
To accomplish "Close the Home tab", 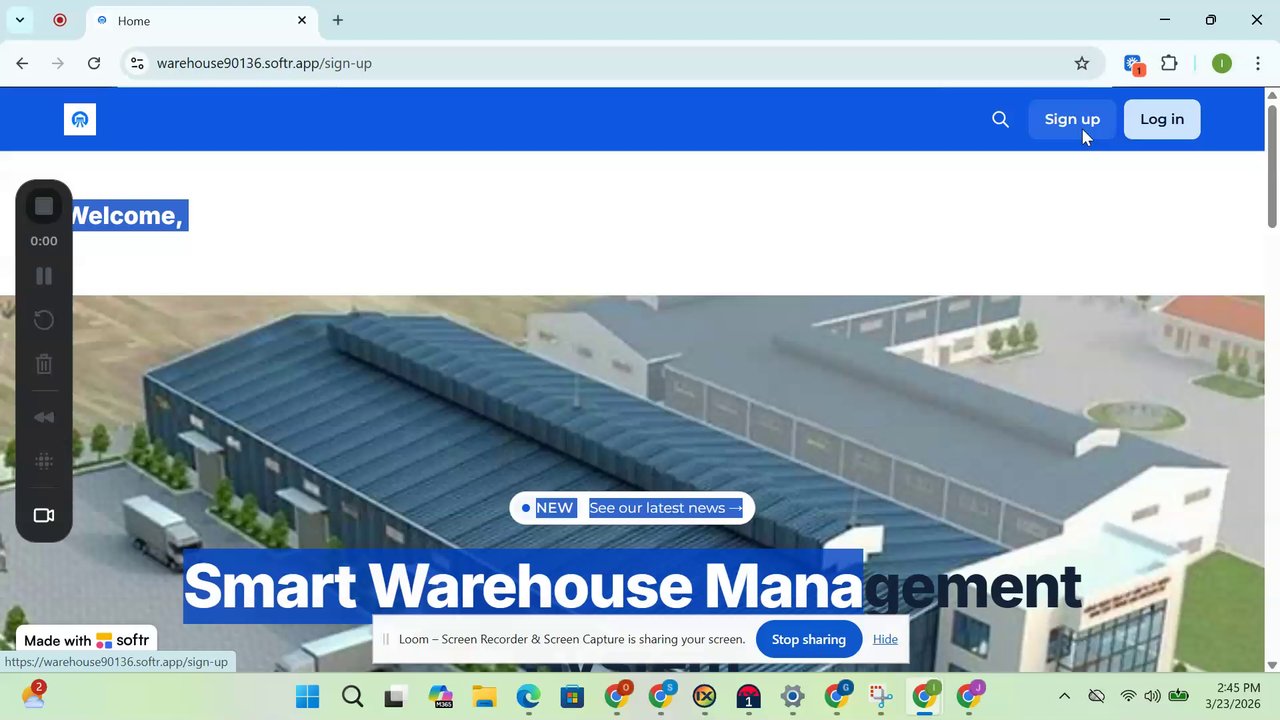I will point(302,20).
